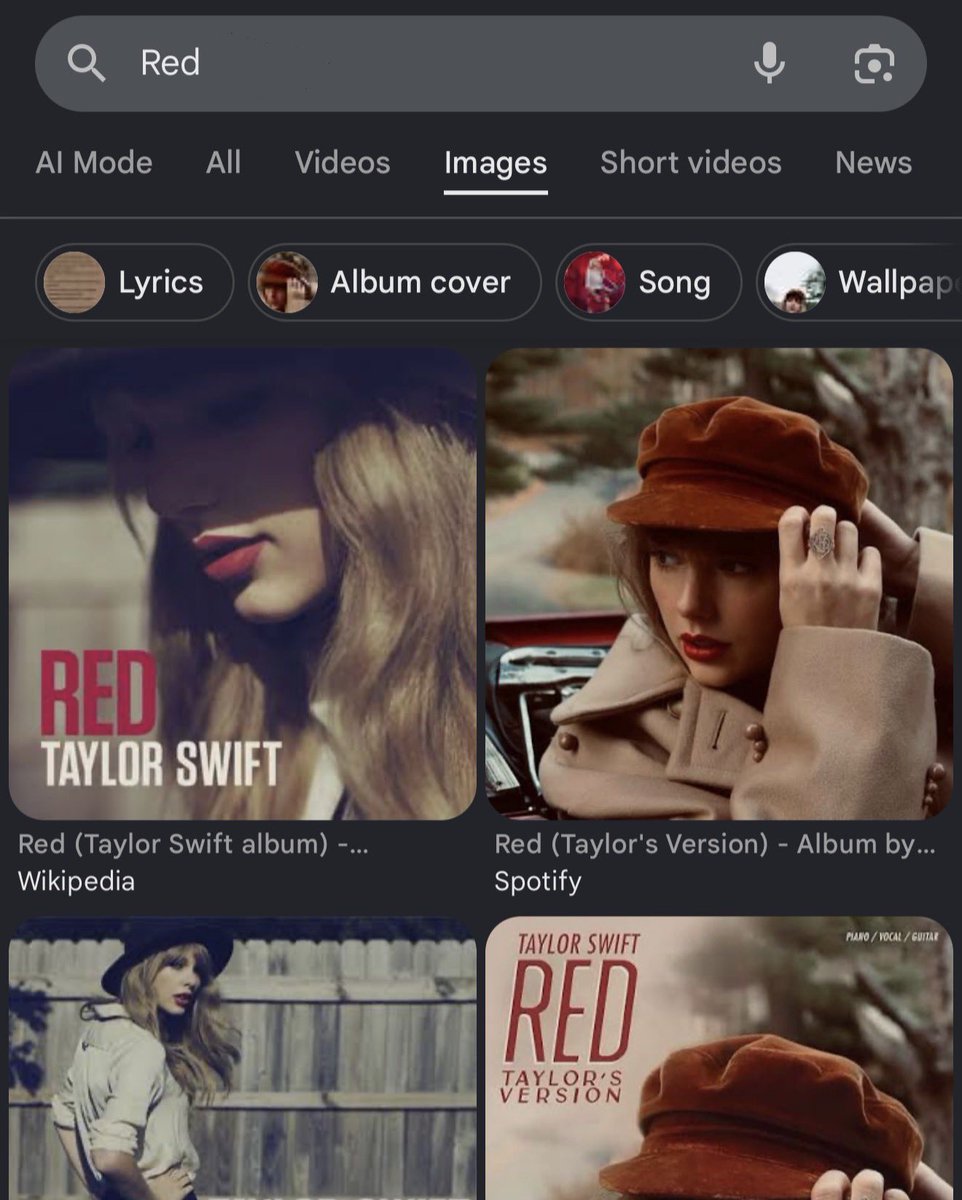The width and height of the screenshot is (962, 1200).
Task: Open the "Red (Taylor Swift album) -..." title link
Action: tap(193, 844)
